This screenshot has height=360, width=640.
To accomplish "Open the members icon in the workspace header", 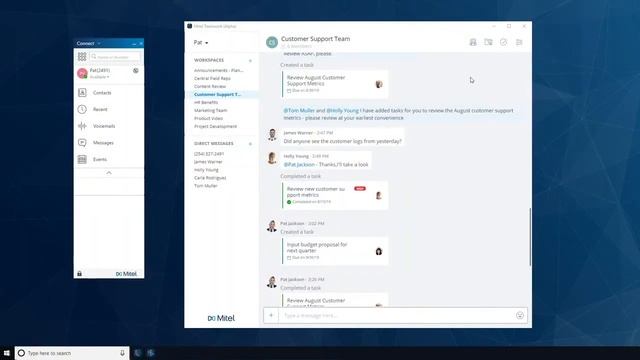I will 473,42.
